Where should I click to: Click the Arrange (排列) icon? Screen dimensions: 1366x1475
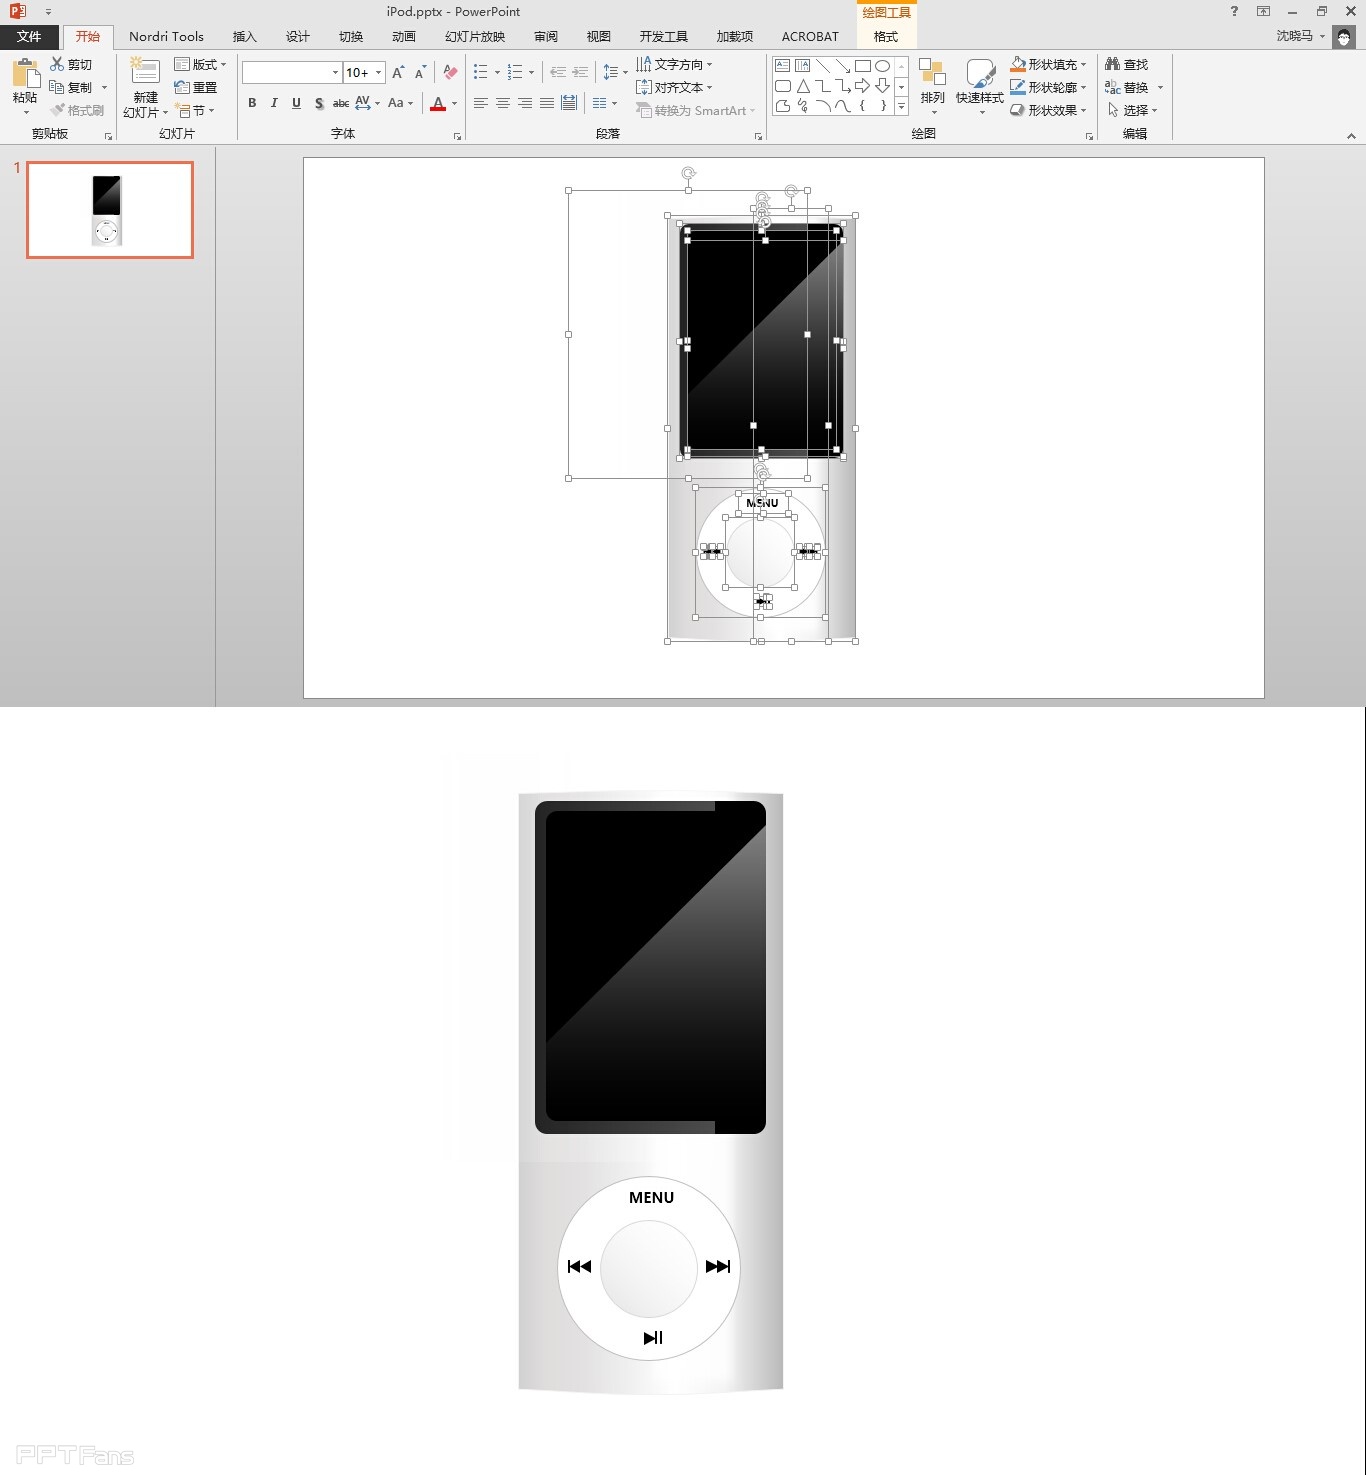point(932,74)
